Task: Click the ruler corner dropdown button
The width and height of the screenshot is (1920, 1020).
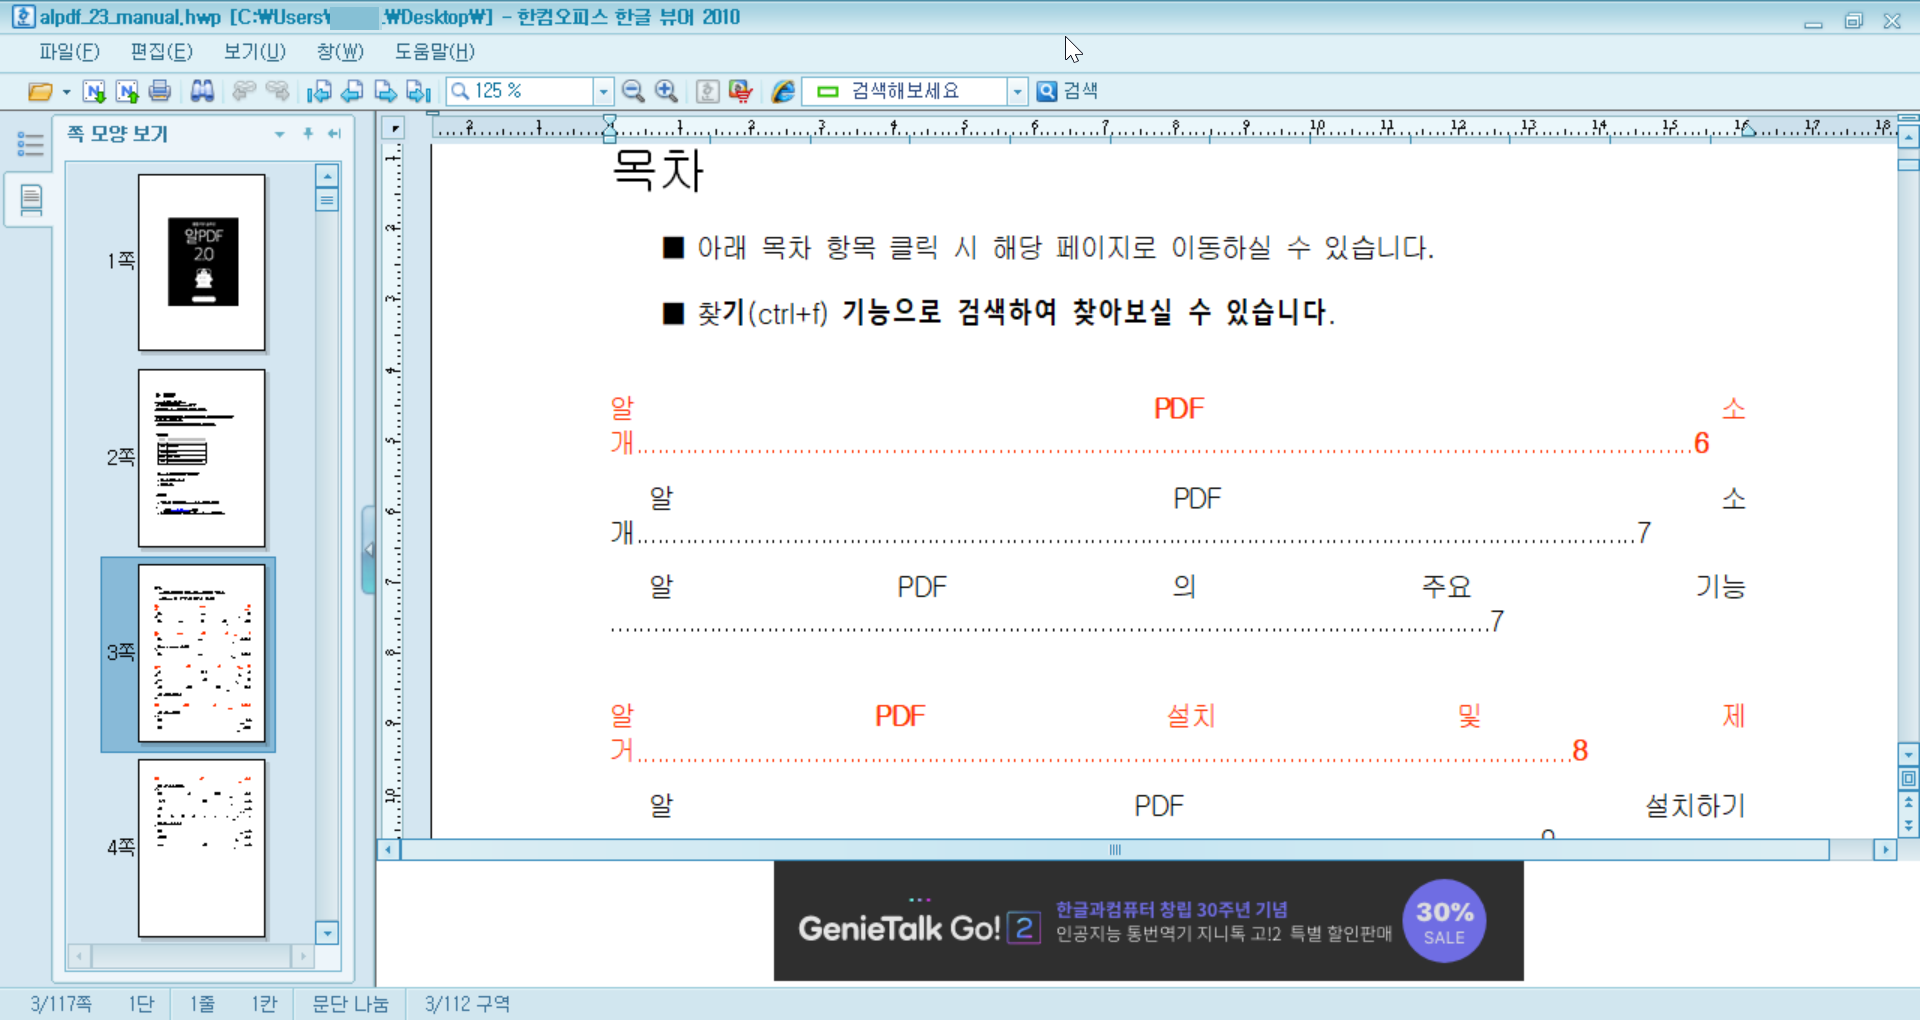Action: coord(395,128)
